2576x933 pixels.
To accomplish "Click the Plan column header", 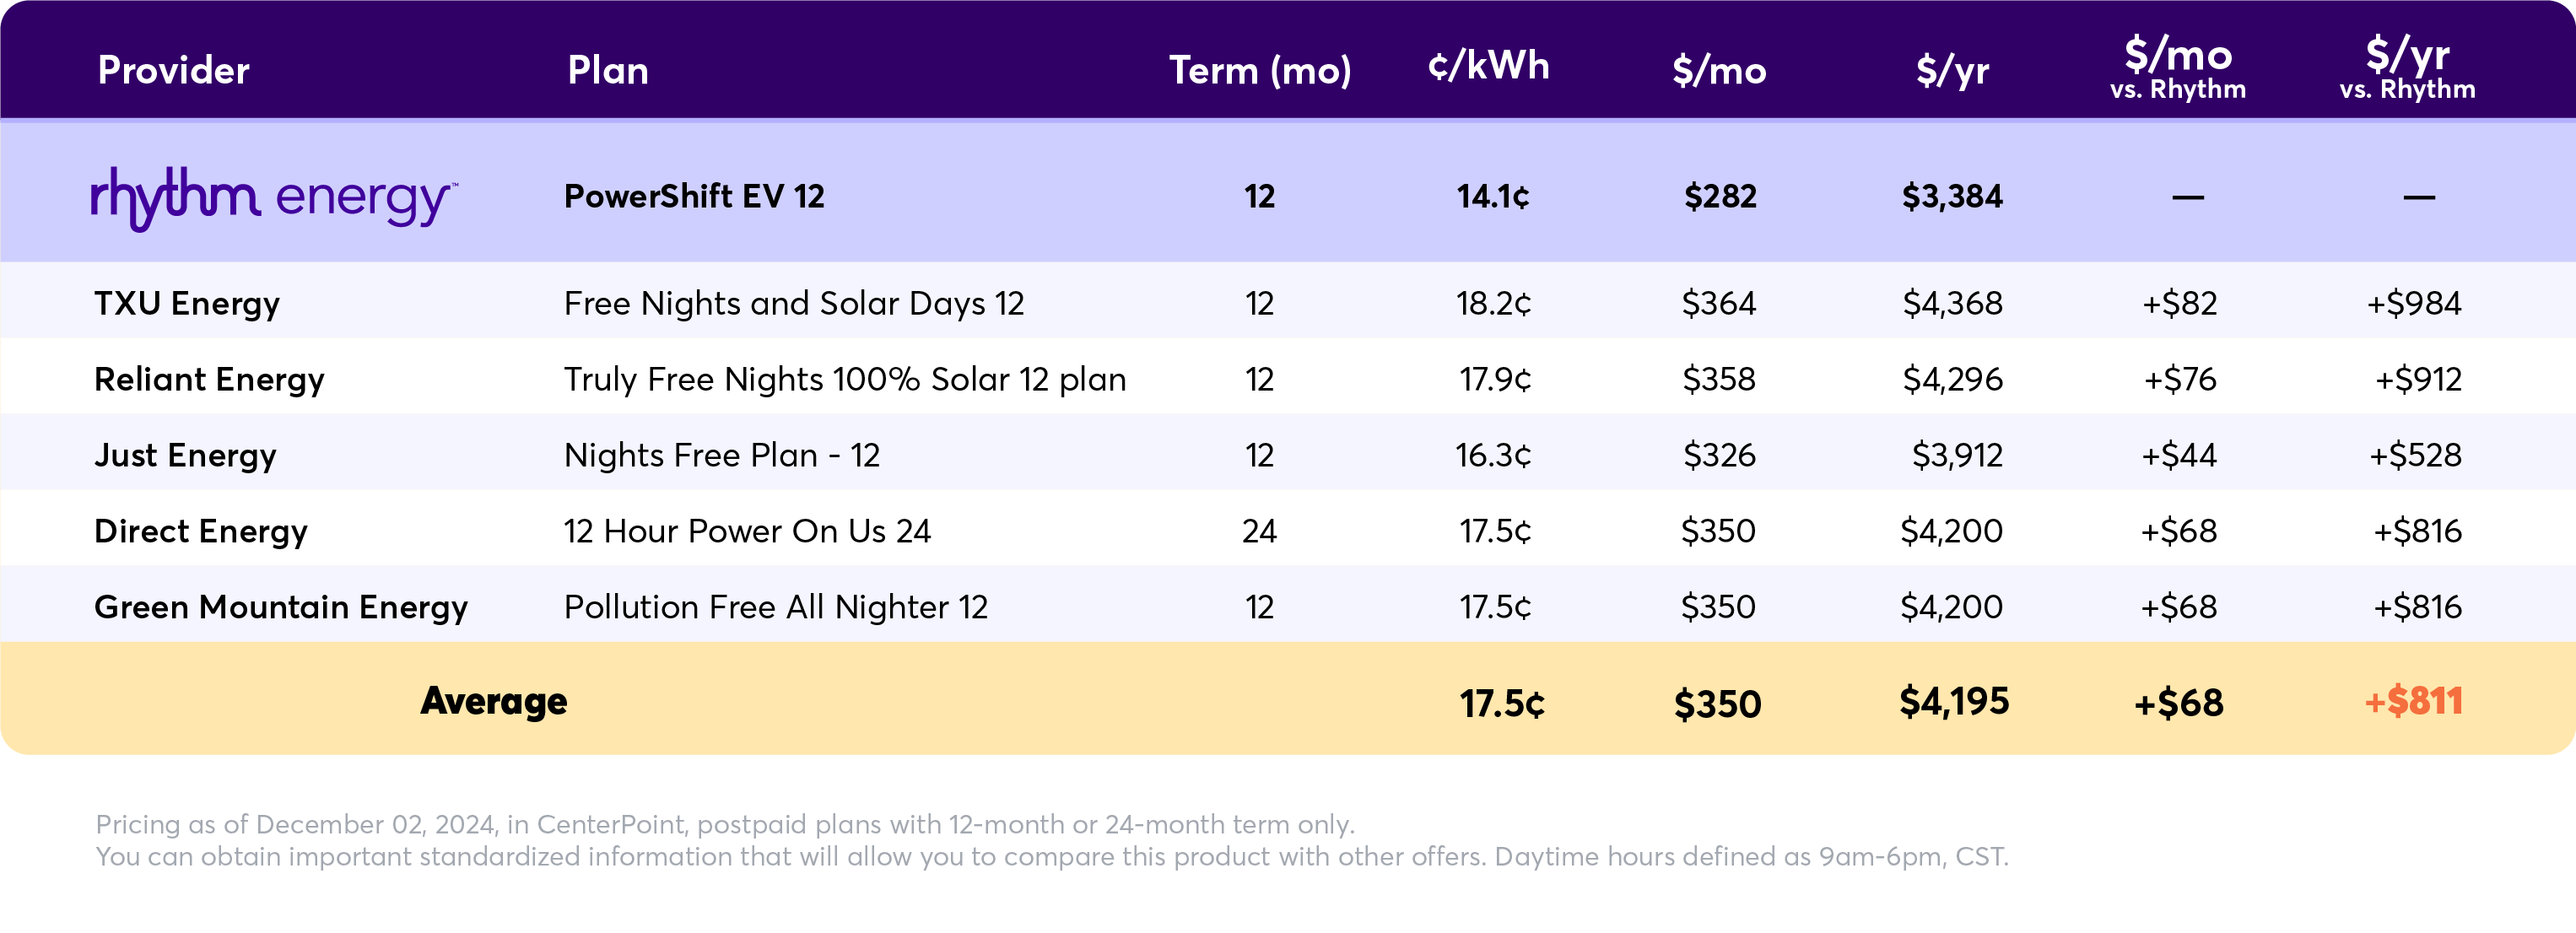I will (607, 71).
